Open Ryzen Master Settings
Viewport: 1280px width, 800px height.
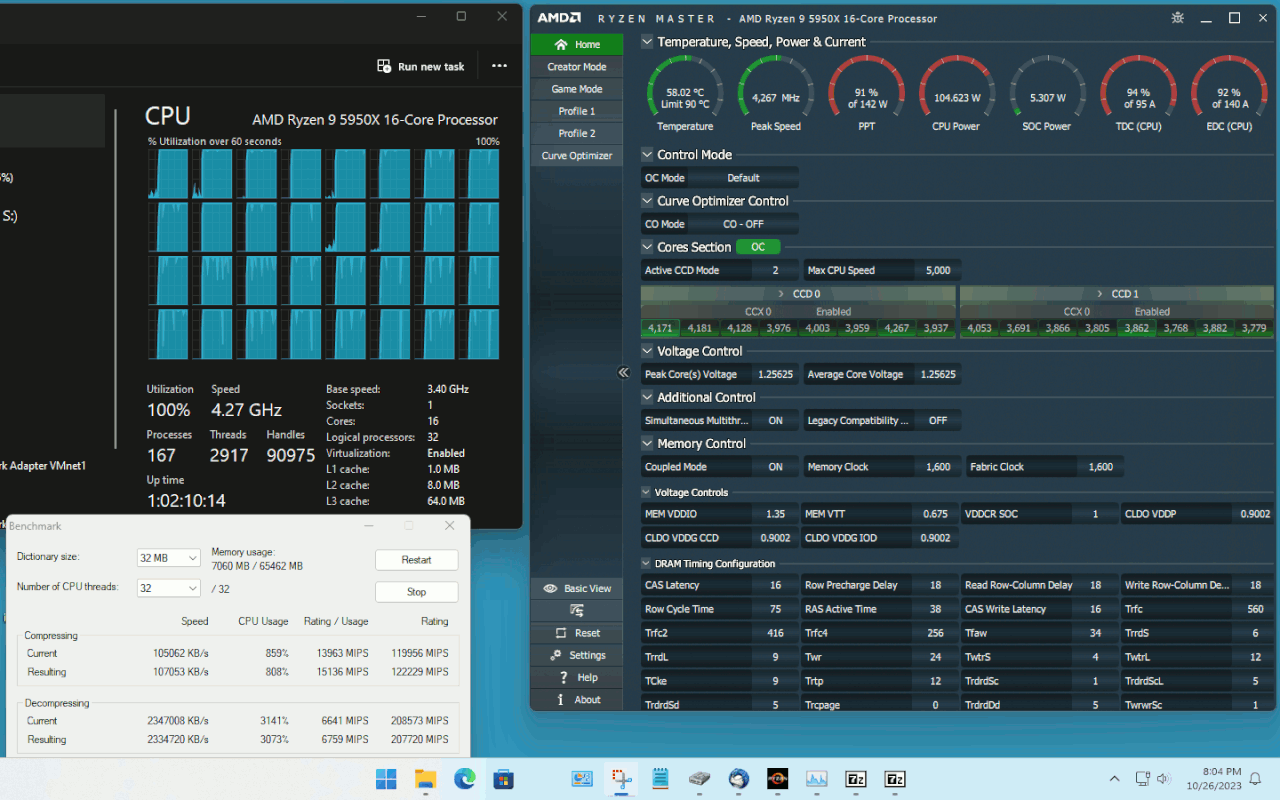coord(577,655)
